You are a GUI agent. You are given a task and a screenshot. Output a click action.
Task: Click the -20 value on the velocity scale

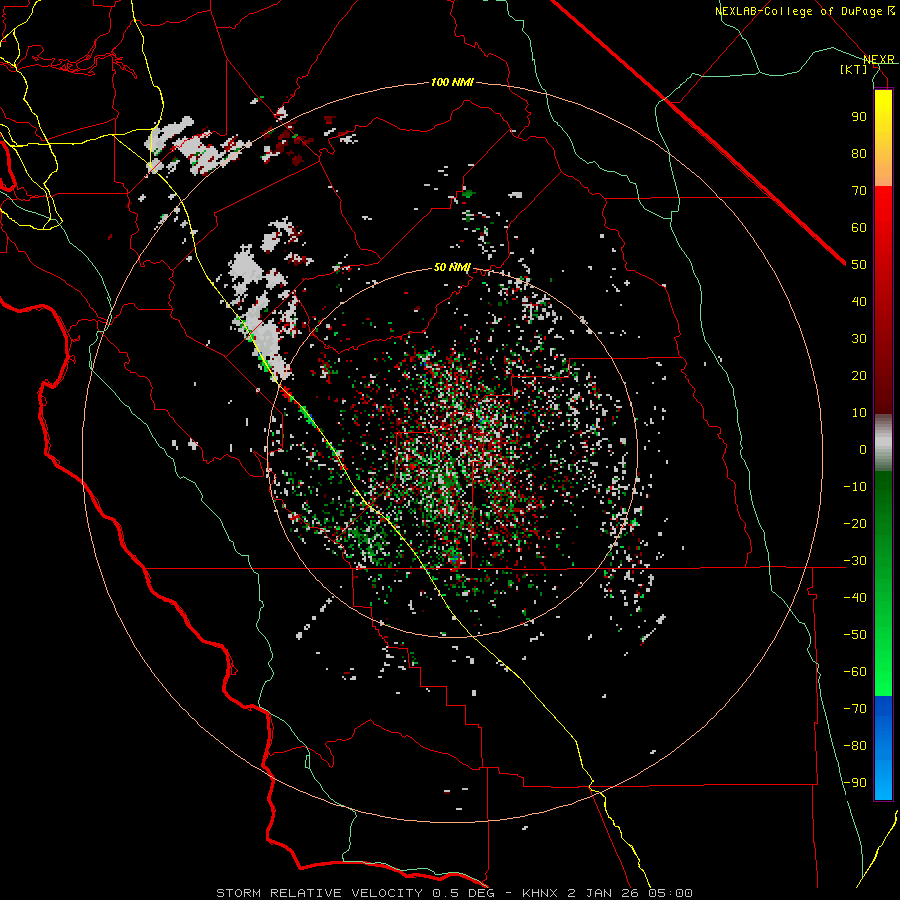[x=855, y=524]
